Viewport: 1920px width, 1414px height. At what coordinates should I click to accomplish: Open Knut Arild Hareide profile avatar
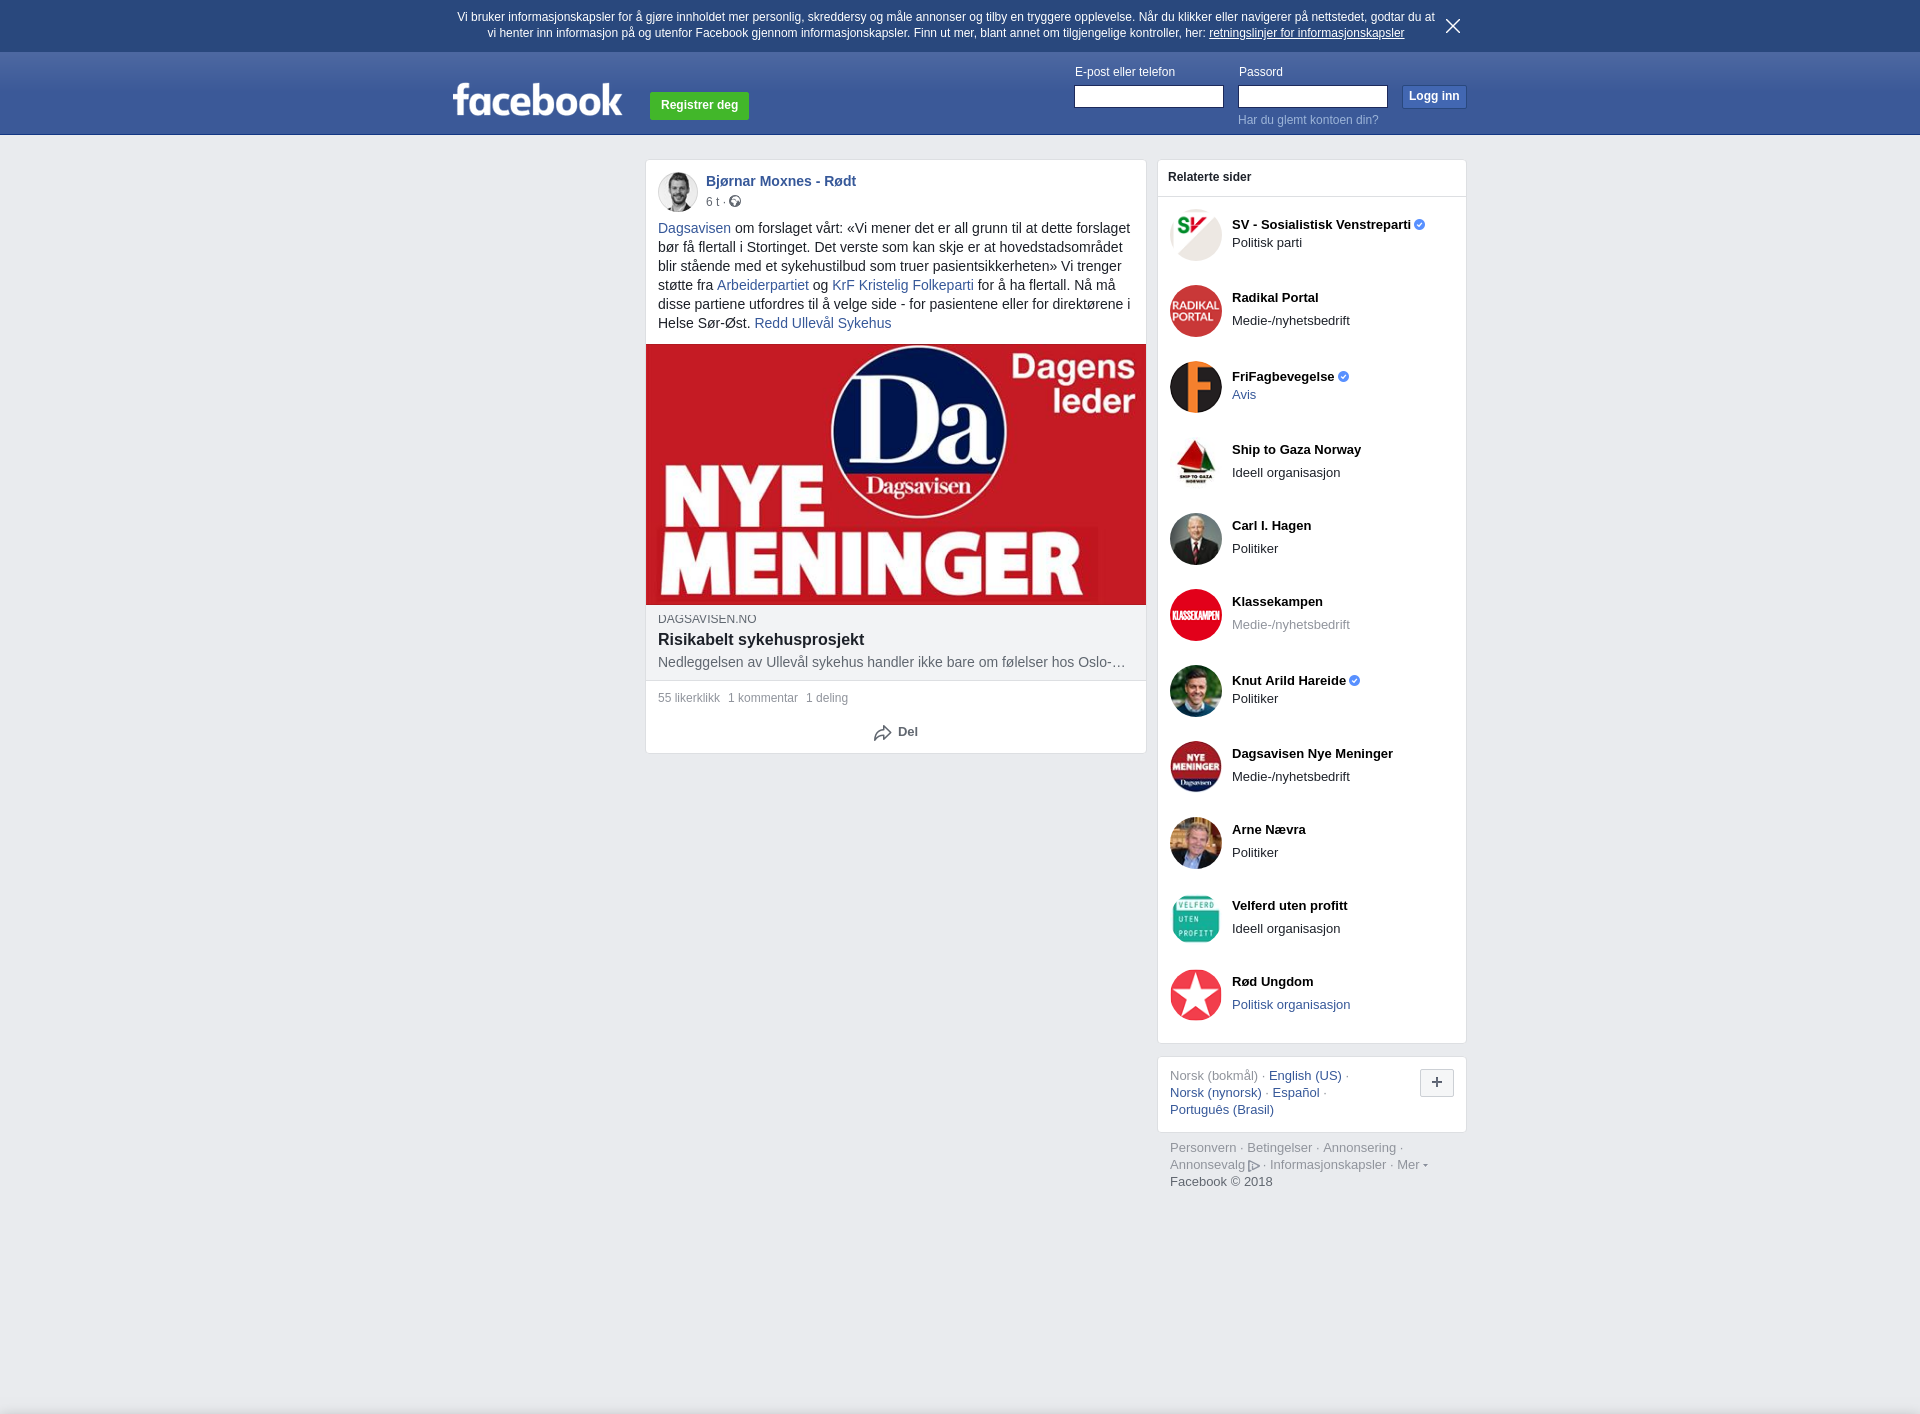coord(1196,691)
